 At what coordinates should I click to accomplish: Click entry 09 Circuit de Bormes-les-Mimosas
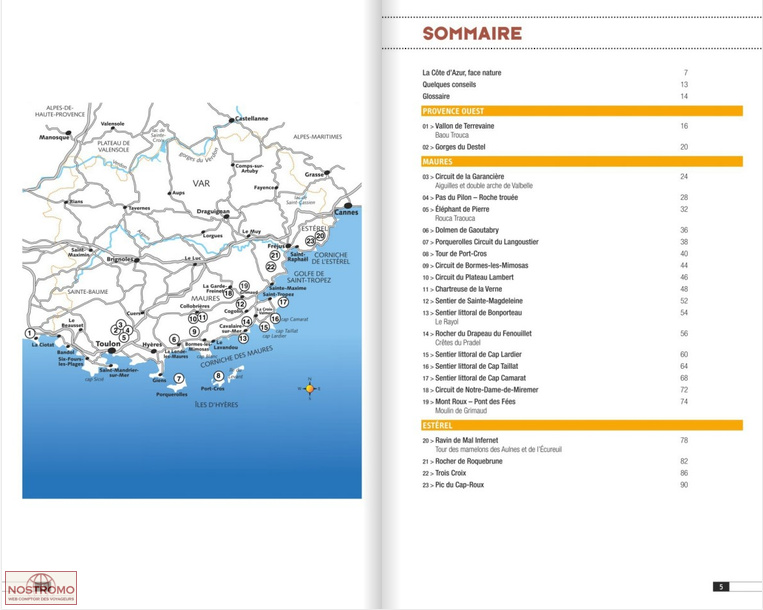click(475, 266)
